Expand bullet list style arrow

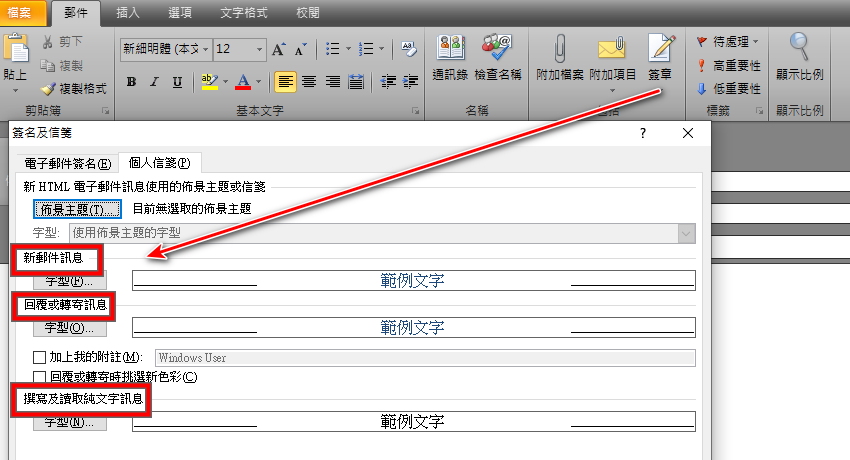coord(348,49)
